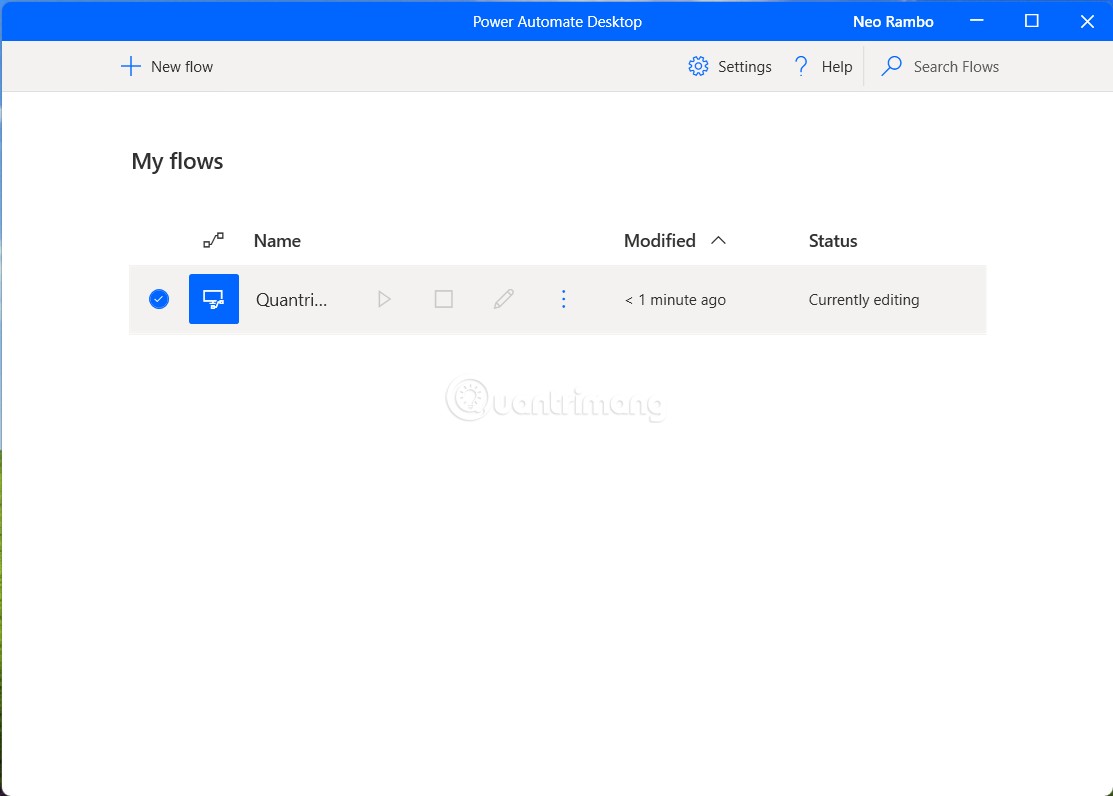
Task: Run the Quantri... flow with play icon
Action: click(384, 299)
